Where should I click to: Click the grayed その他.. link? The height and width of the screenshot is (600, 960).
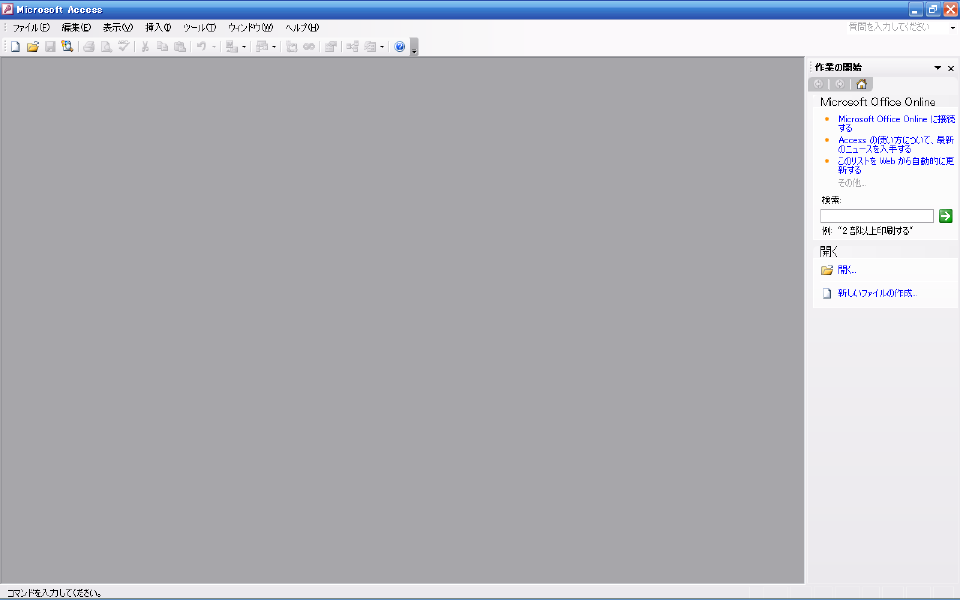pyautogui.click(x=852, y=182)
